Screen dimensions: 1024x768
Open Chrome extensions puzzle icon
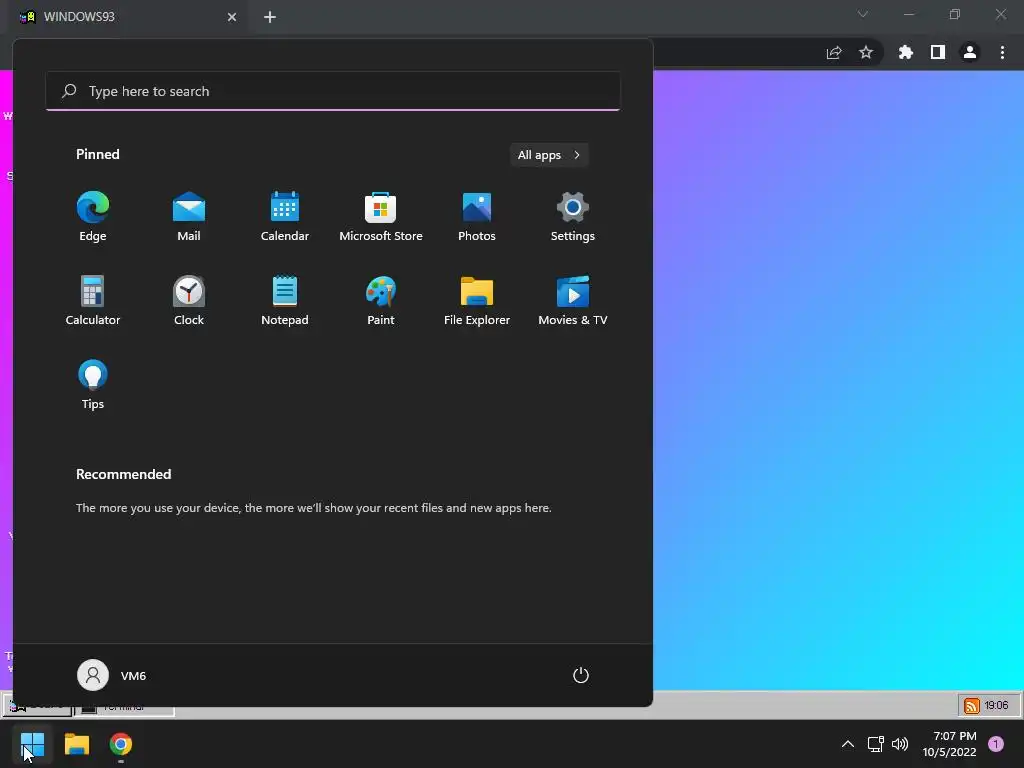coord(906,52)
